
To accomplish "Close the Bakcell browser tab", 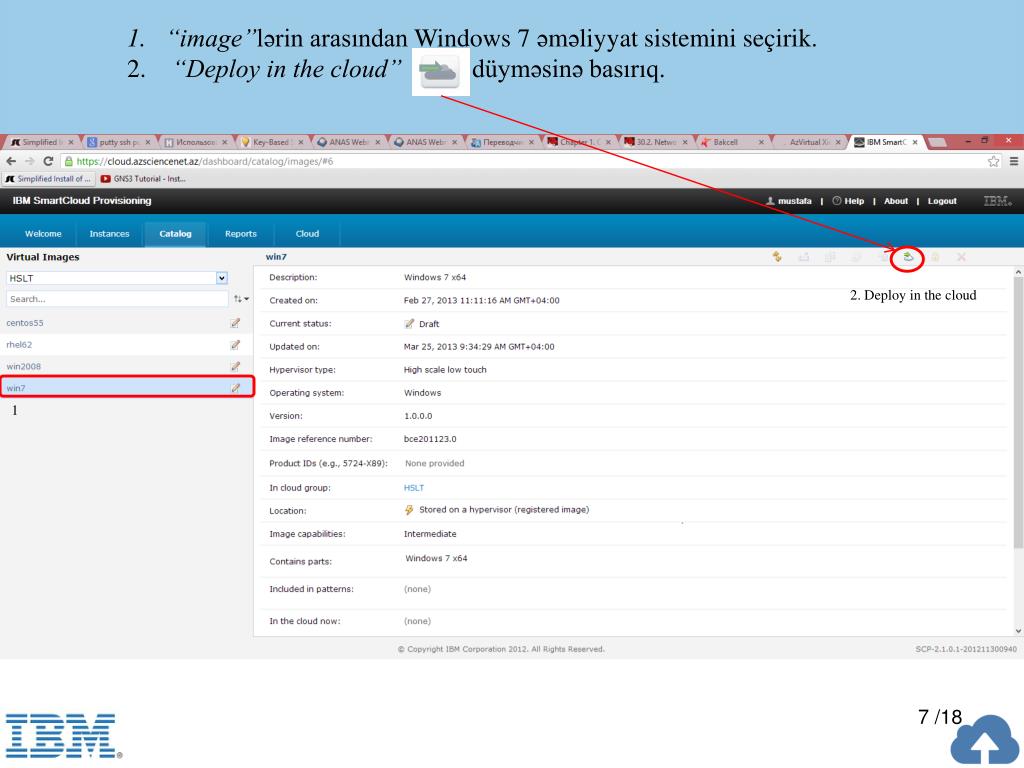I will [761, 142].
